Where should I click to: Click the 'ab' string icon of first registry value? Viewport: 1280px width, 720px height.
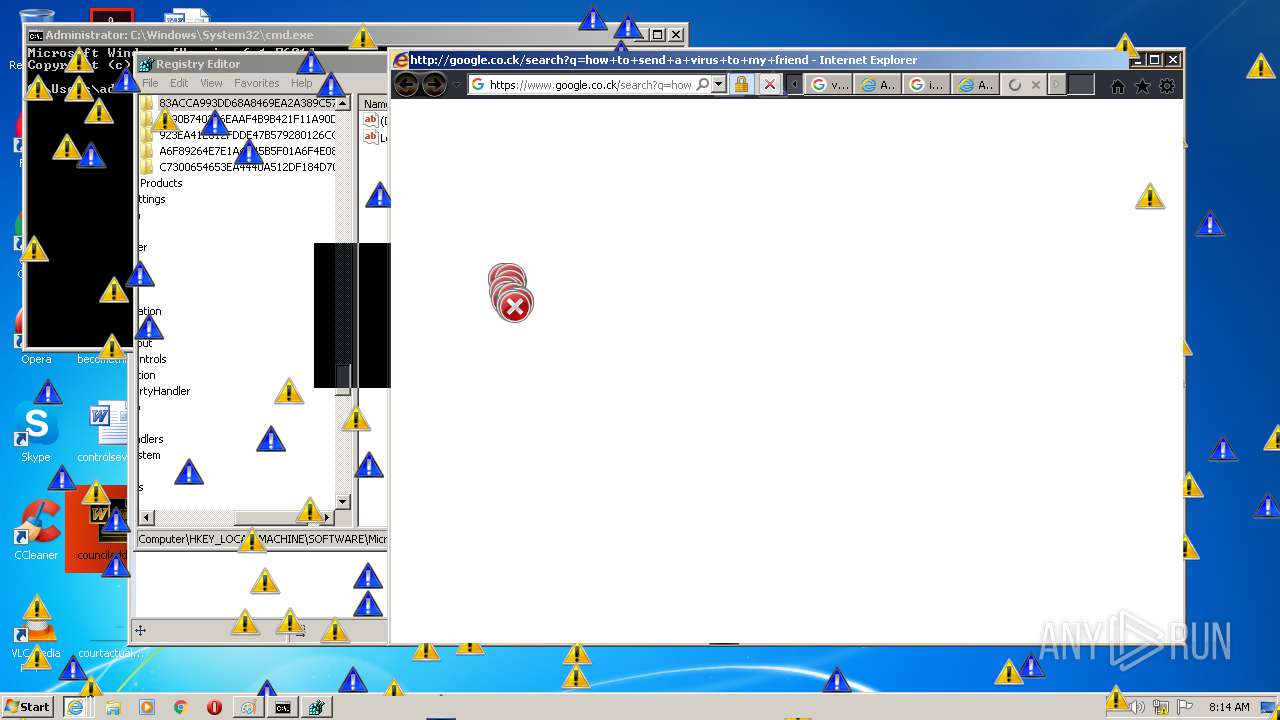[371, 120]
